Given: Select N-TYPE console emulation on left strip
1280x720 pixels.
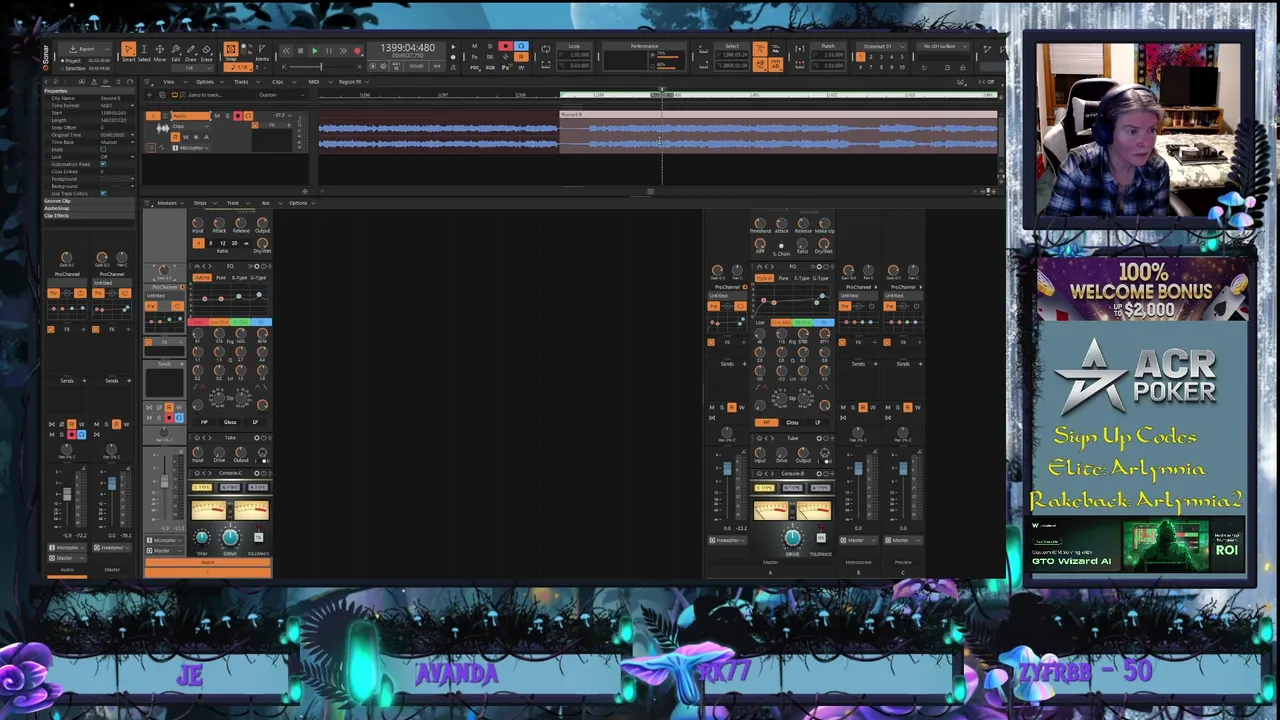Looking at the screenshot, I should point(230,487).
